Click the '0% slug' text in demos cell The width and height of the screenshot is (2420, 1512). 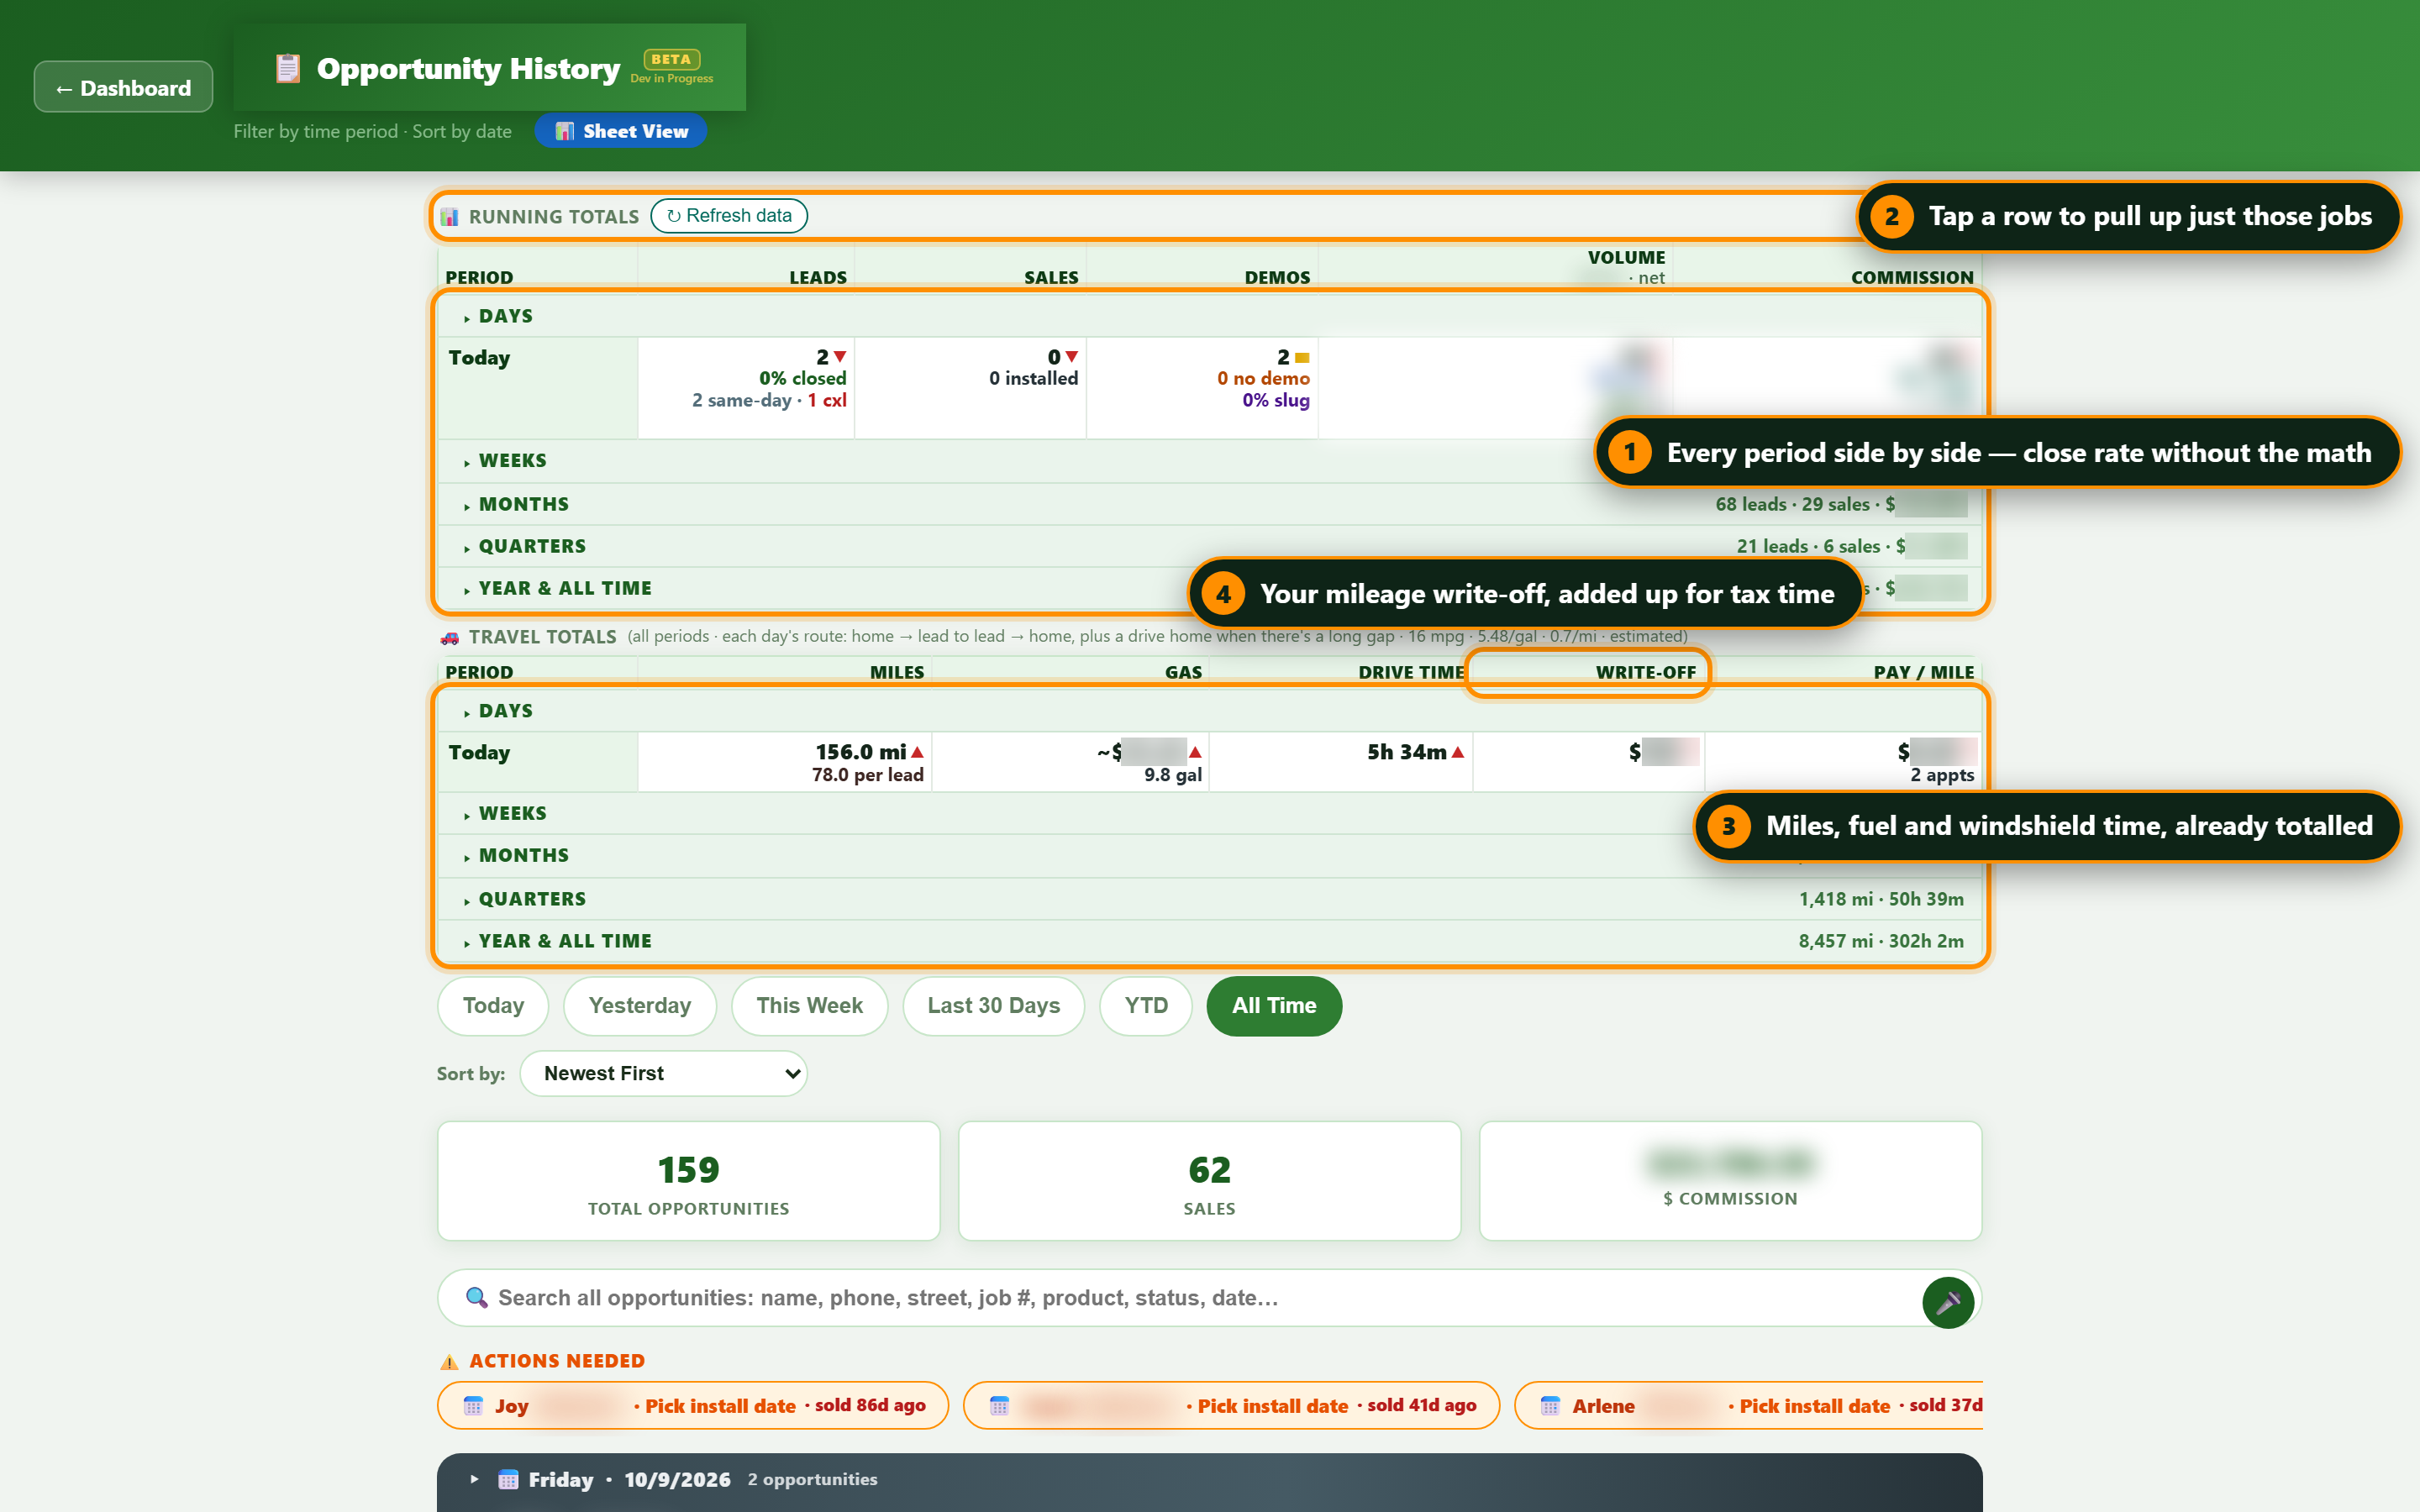click(x=1275, y=400)
